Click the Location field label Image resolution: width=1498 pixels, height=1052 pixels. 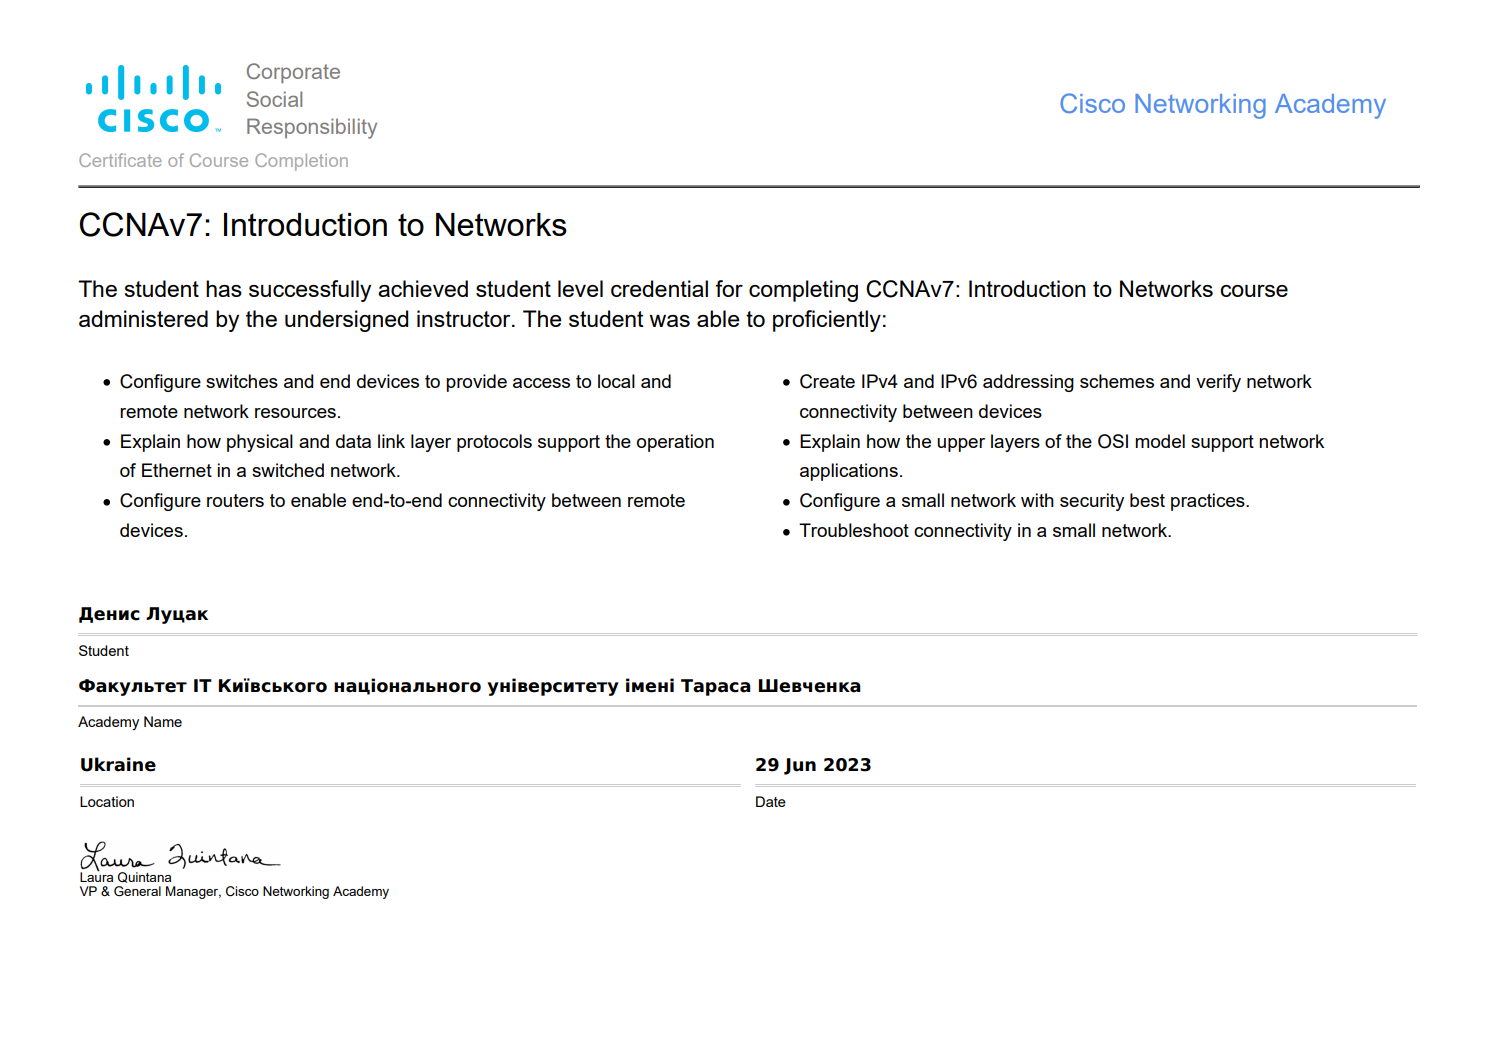[107, 802]
